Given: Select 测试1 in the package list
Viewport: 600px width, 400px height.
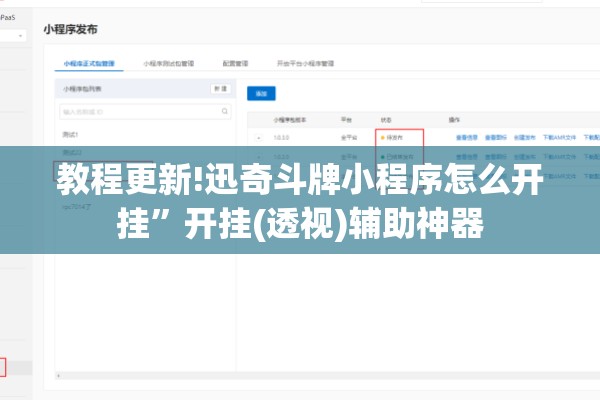Looking at the screenshot, I should [70, 135].
